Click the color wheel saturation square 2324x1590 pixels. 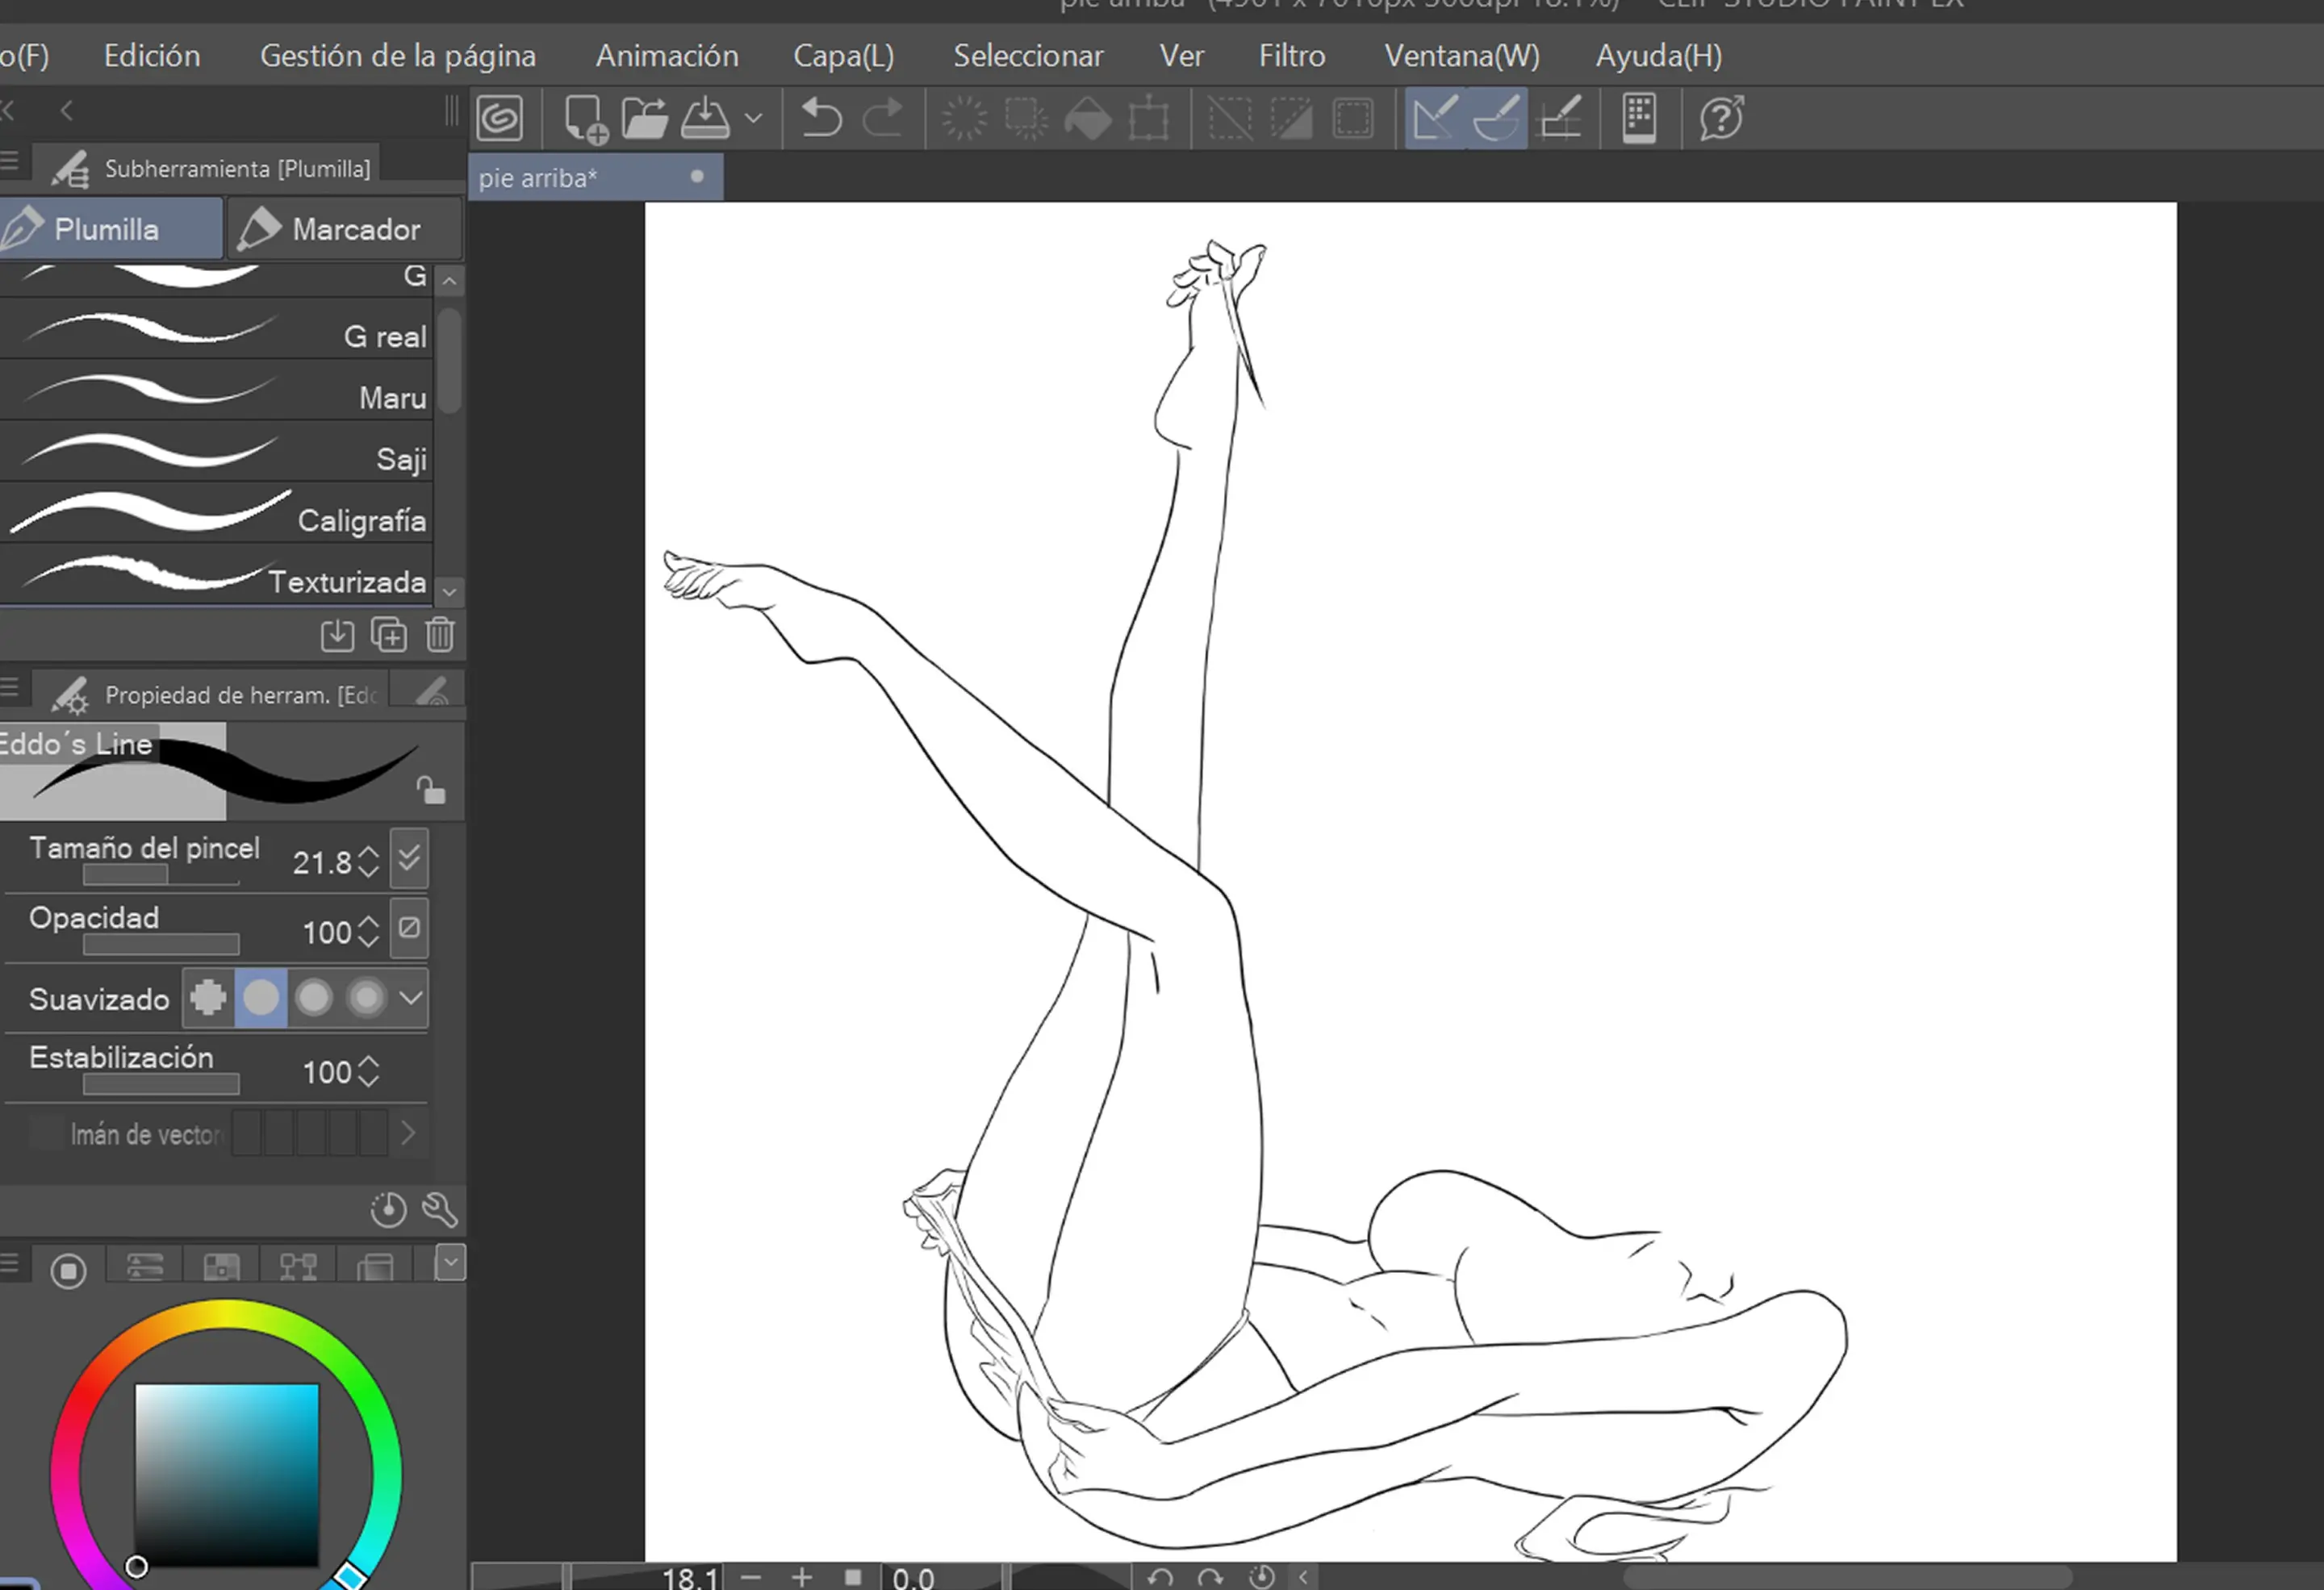click(x=227, y=1475)
